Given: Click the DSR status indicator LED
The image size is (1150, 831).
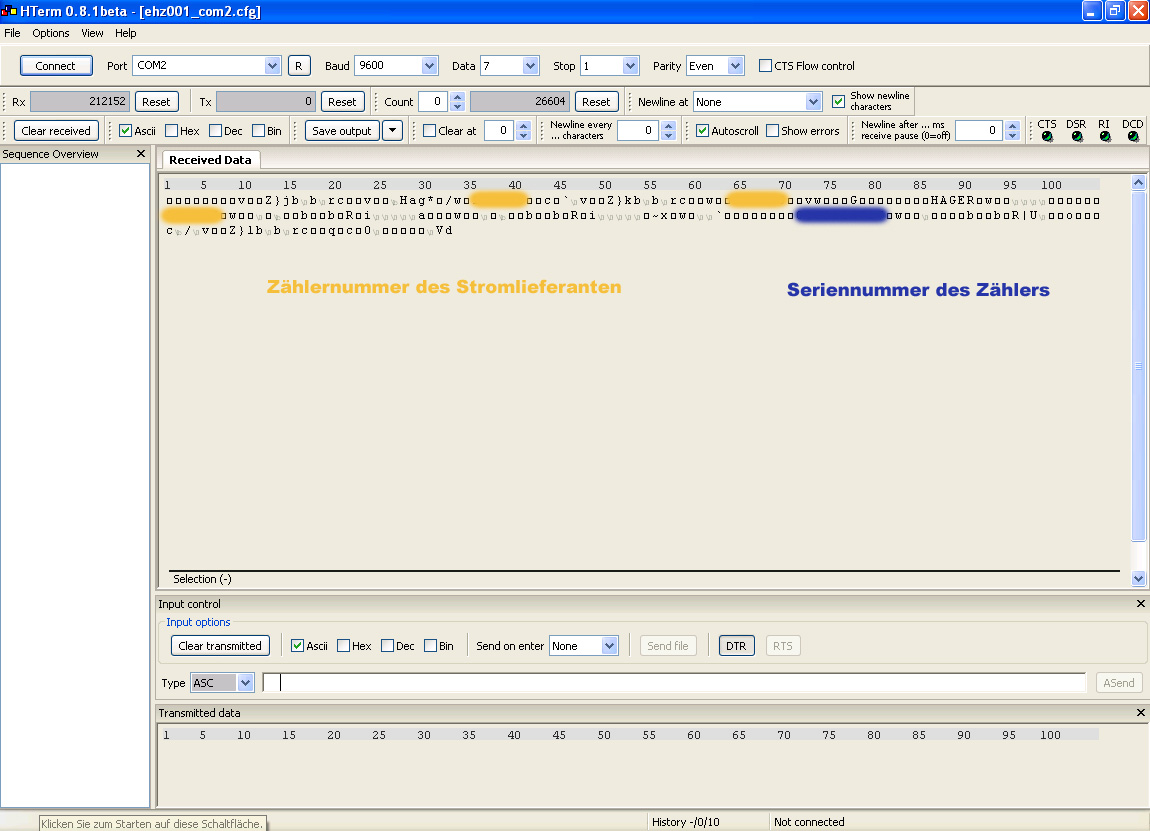Looking at the screenshot, I should [1076, 137].
